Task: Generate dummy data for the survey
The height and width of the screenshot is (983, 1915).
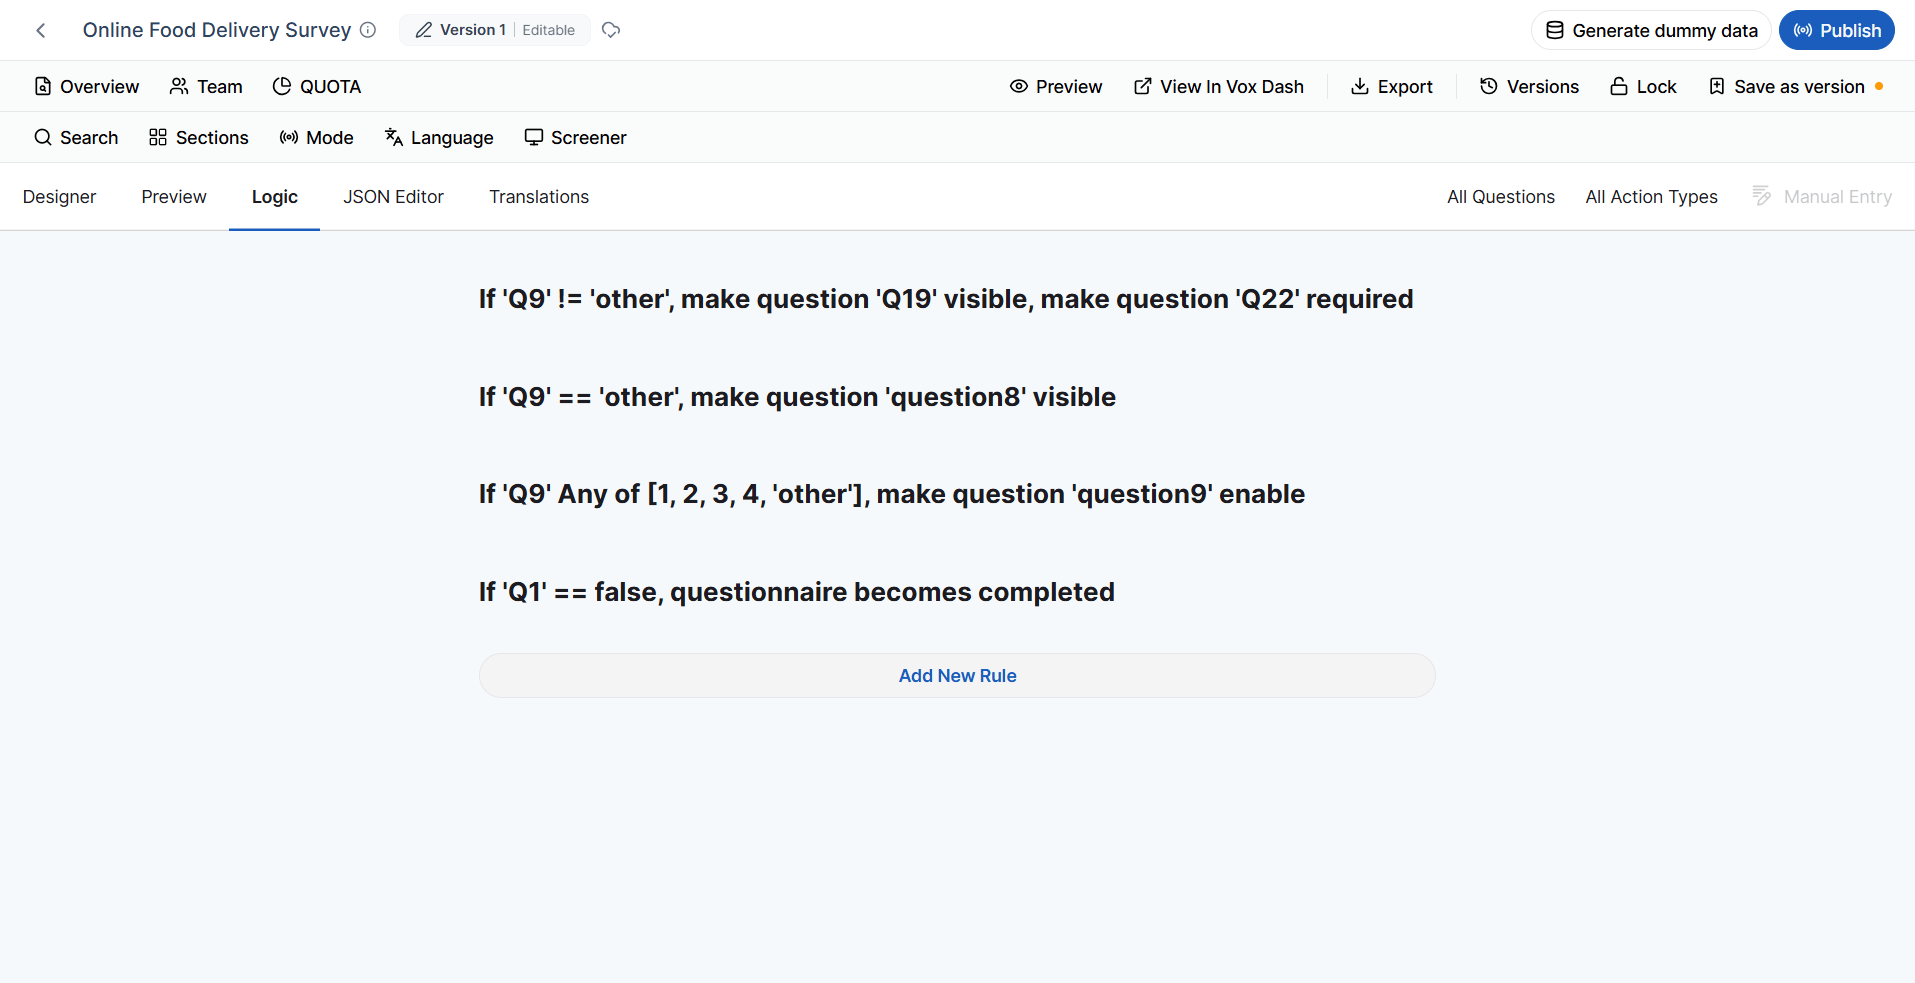Action: click(1651, 30)
